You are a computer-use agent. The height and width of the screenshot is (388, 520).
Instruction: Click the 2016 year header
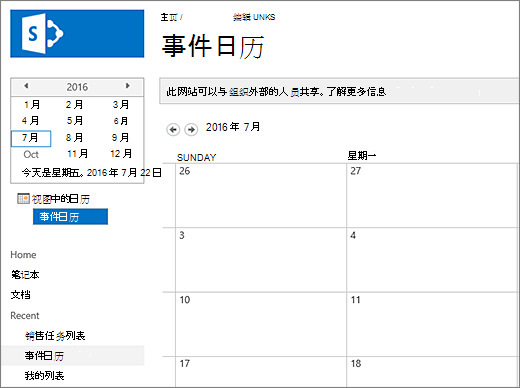coord(77,87)
